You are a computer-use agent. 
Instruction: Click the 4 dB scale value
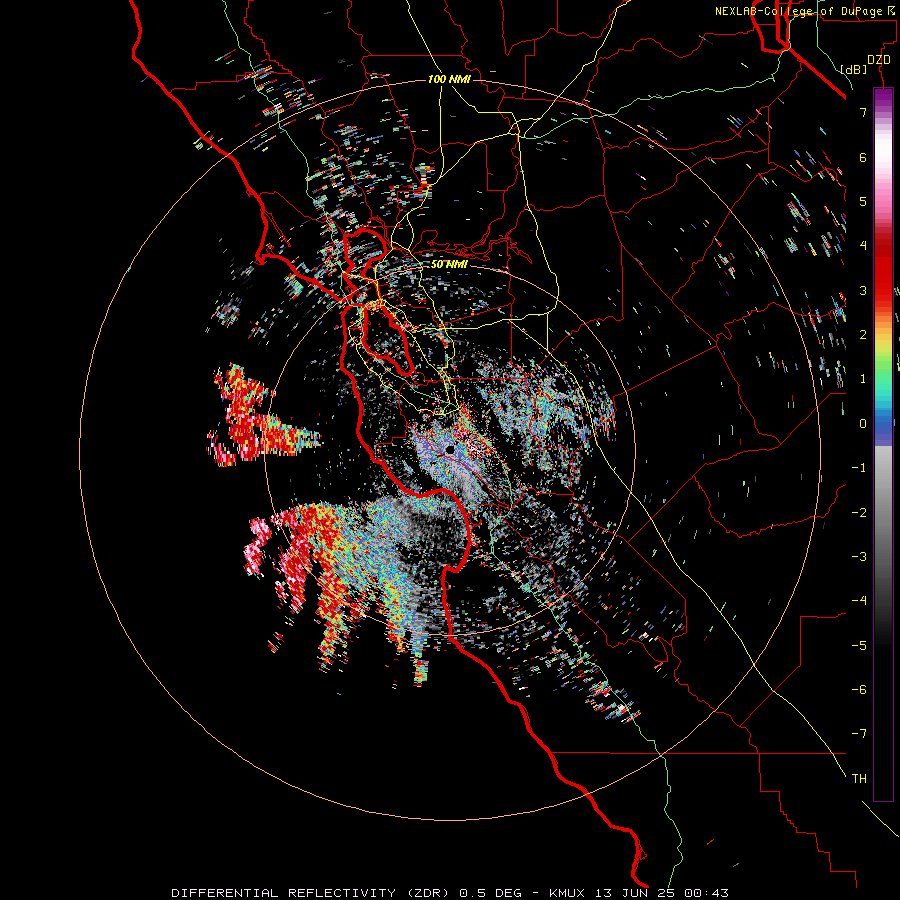pyautogui.click(x=863, y=246)
